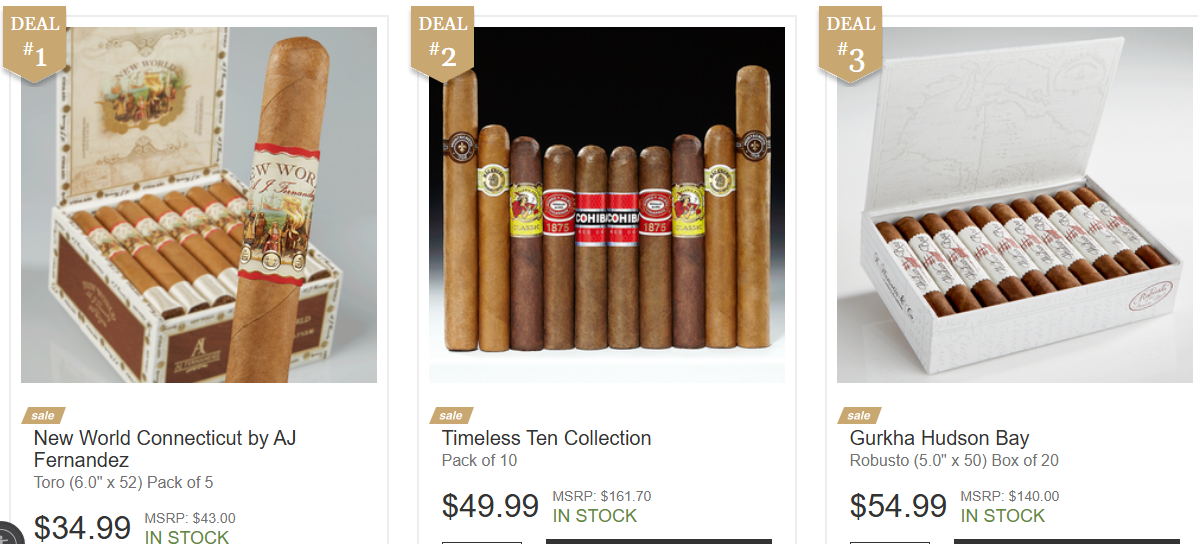Click IN STOCK under the Gurkha Hudson Bay MSRP
This screenshot has height=544, width=1198.
1002,516
